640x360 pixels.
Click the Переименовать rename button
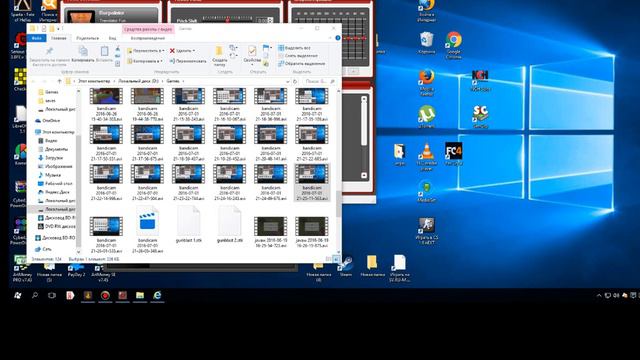click(188, 61)
